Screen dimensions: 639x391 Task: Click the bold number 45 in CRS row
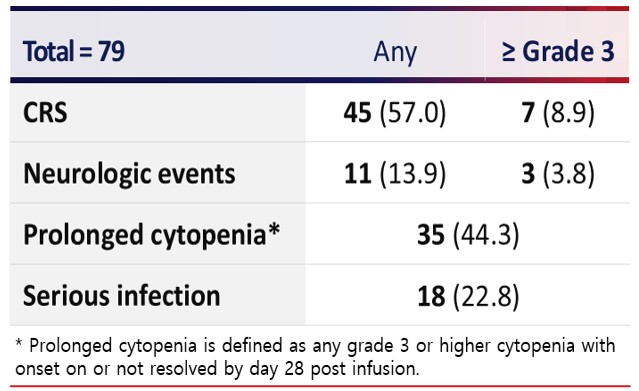click(357, 113)
